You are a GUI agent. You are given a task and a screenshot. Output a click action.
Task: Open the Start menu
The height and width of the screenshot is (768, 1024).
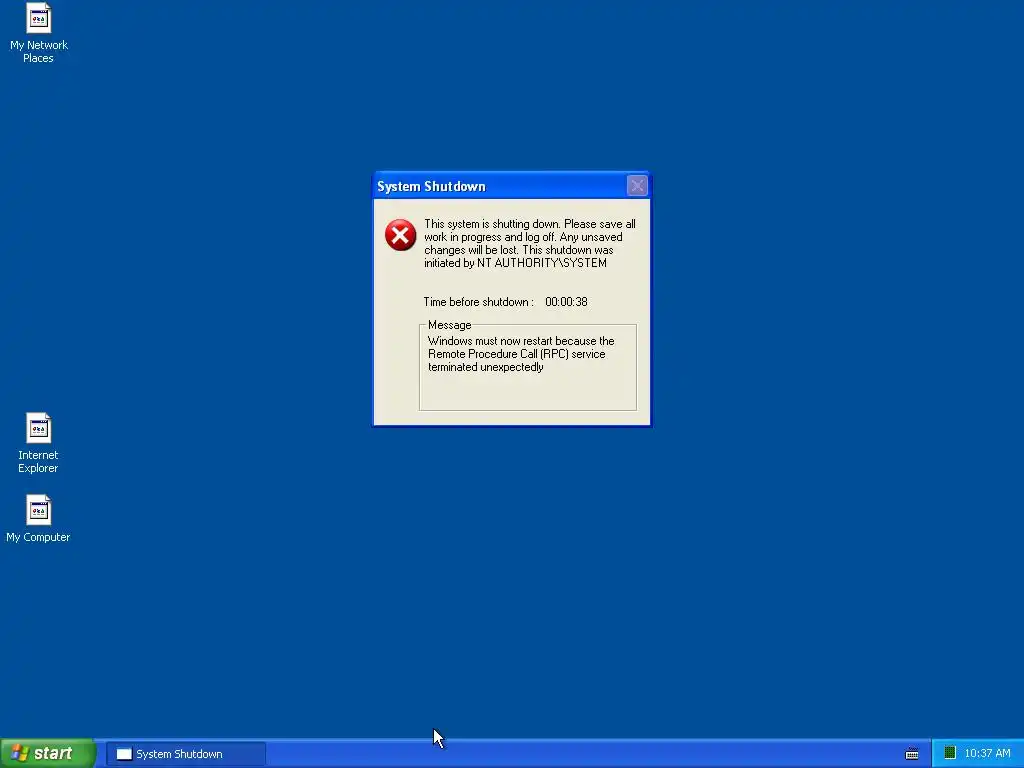pyautogui.click(x=48, y=754)
